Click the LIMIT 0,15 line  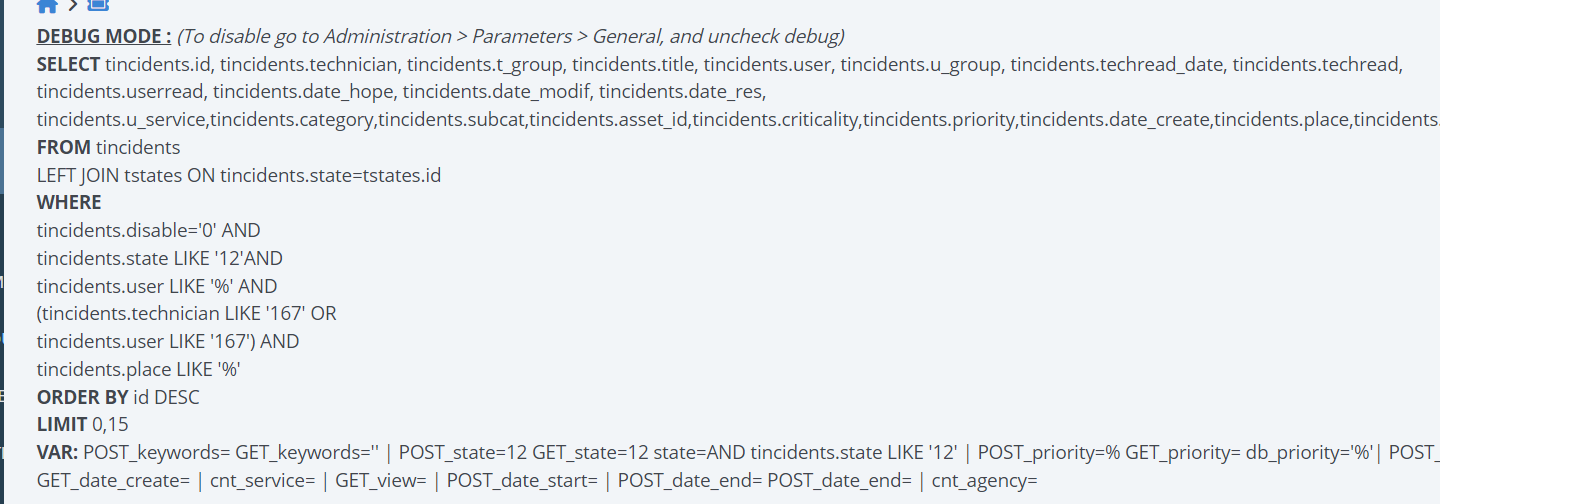(83, 424)
